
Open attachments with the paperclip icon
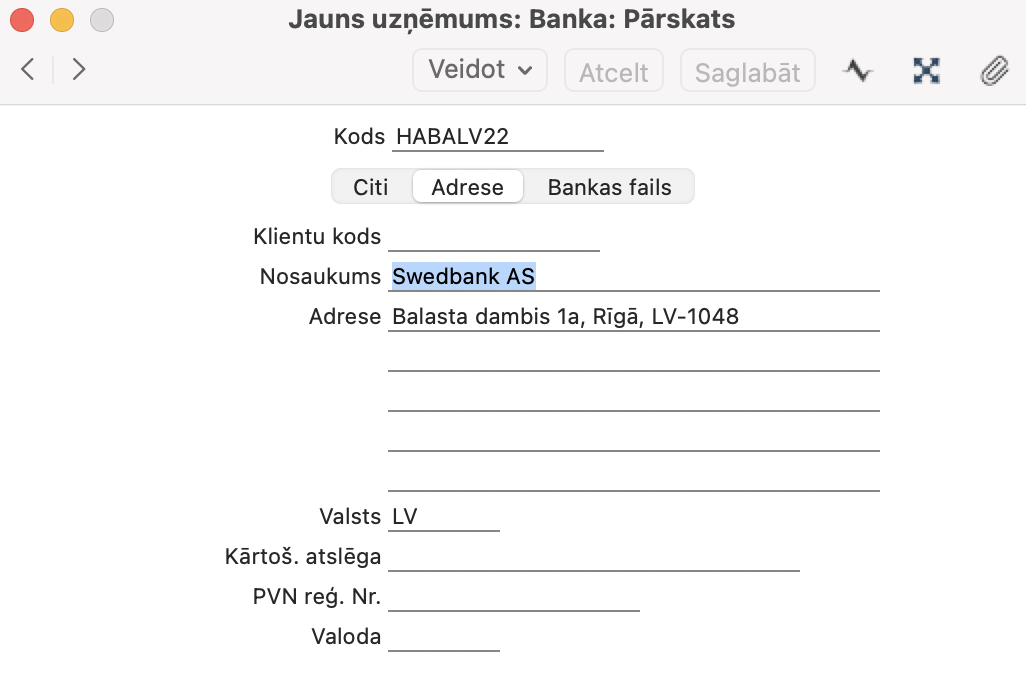click(993, 70)
